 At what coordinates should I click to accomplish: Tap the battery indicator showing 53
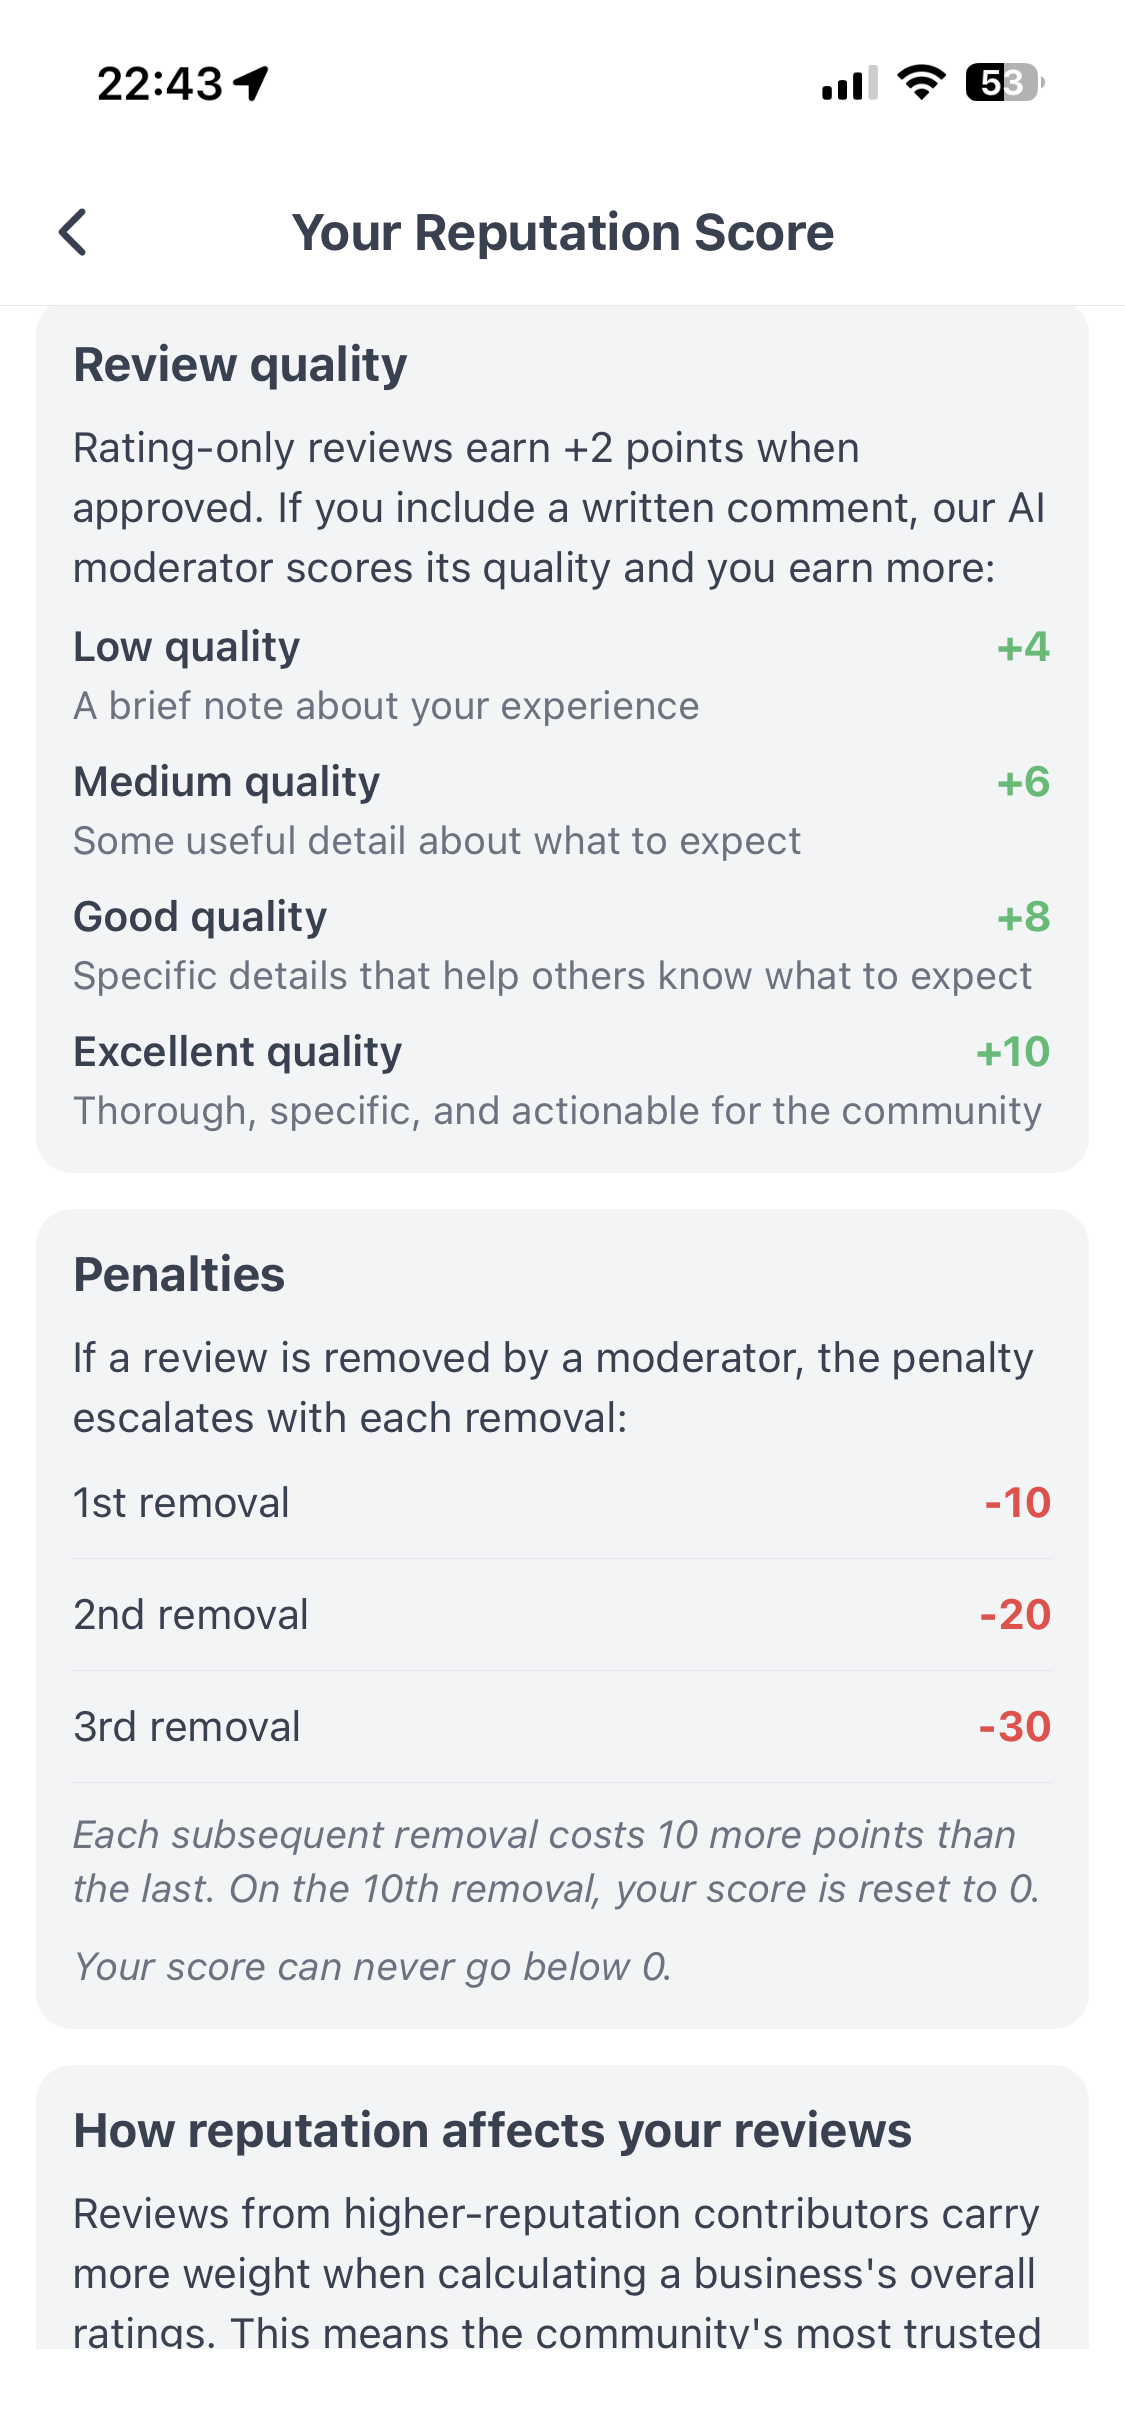(999, 86)
